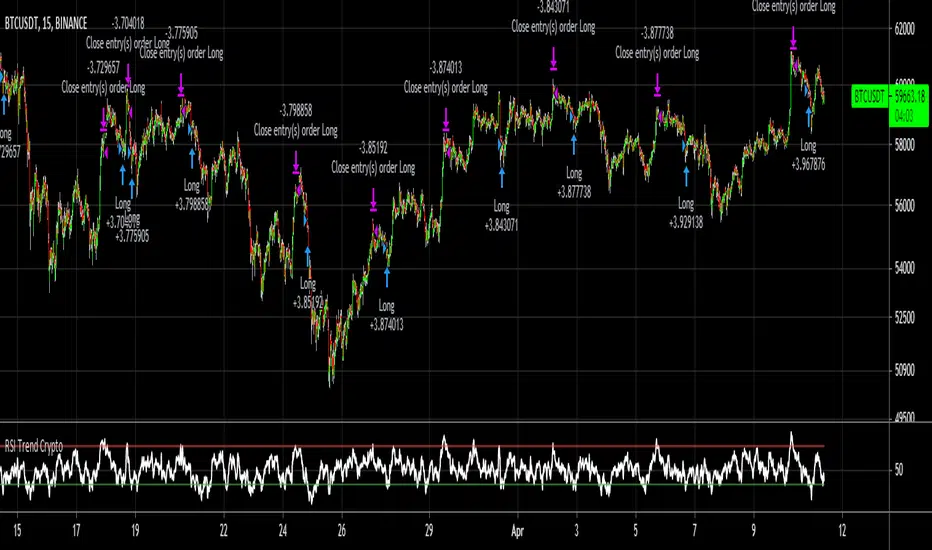Click the -3.843071 close order label

point(553,17)
